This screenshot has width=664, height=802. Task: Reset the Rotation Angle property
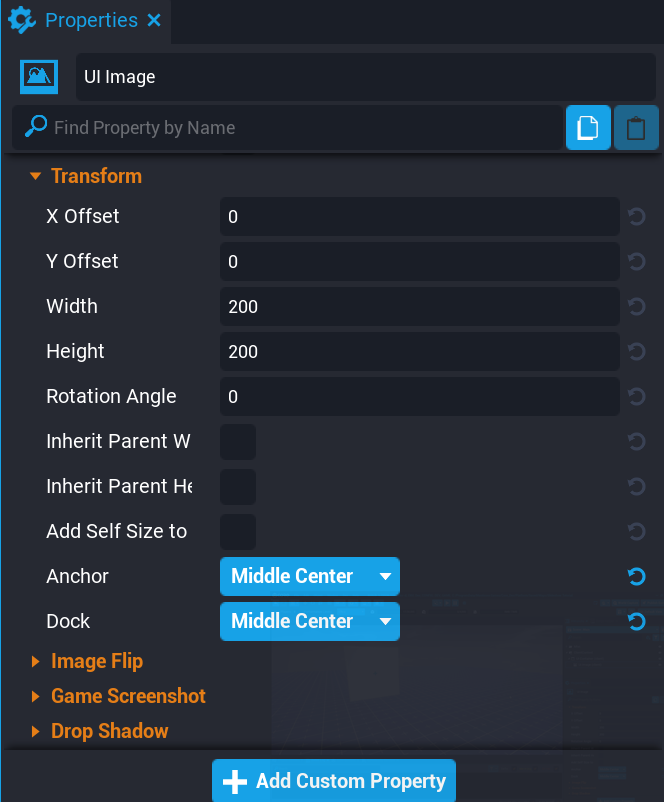click(636, 397)
